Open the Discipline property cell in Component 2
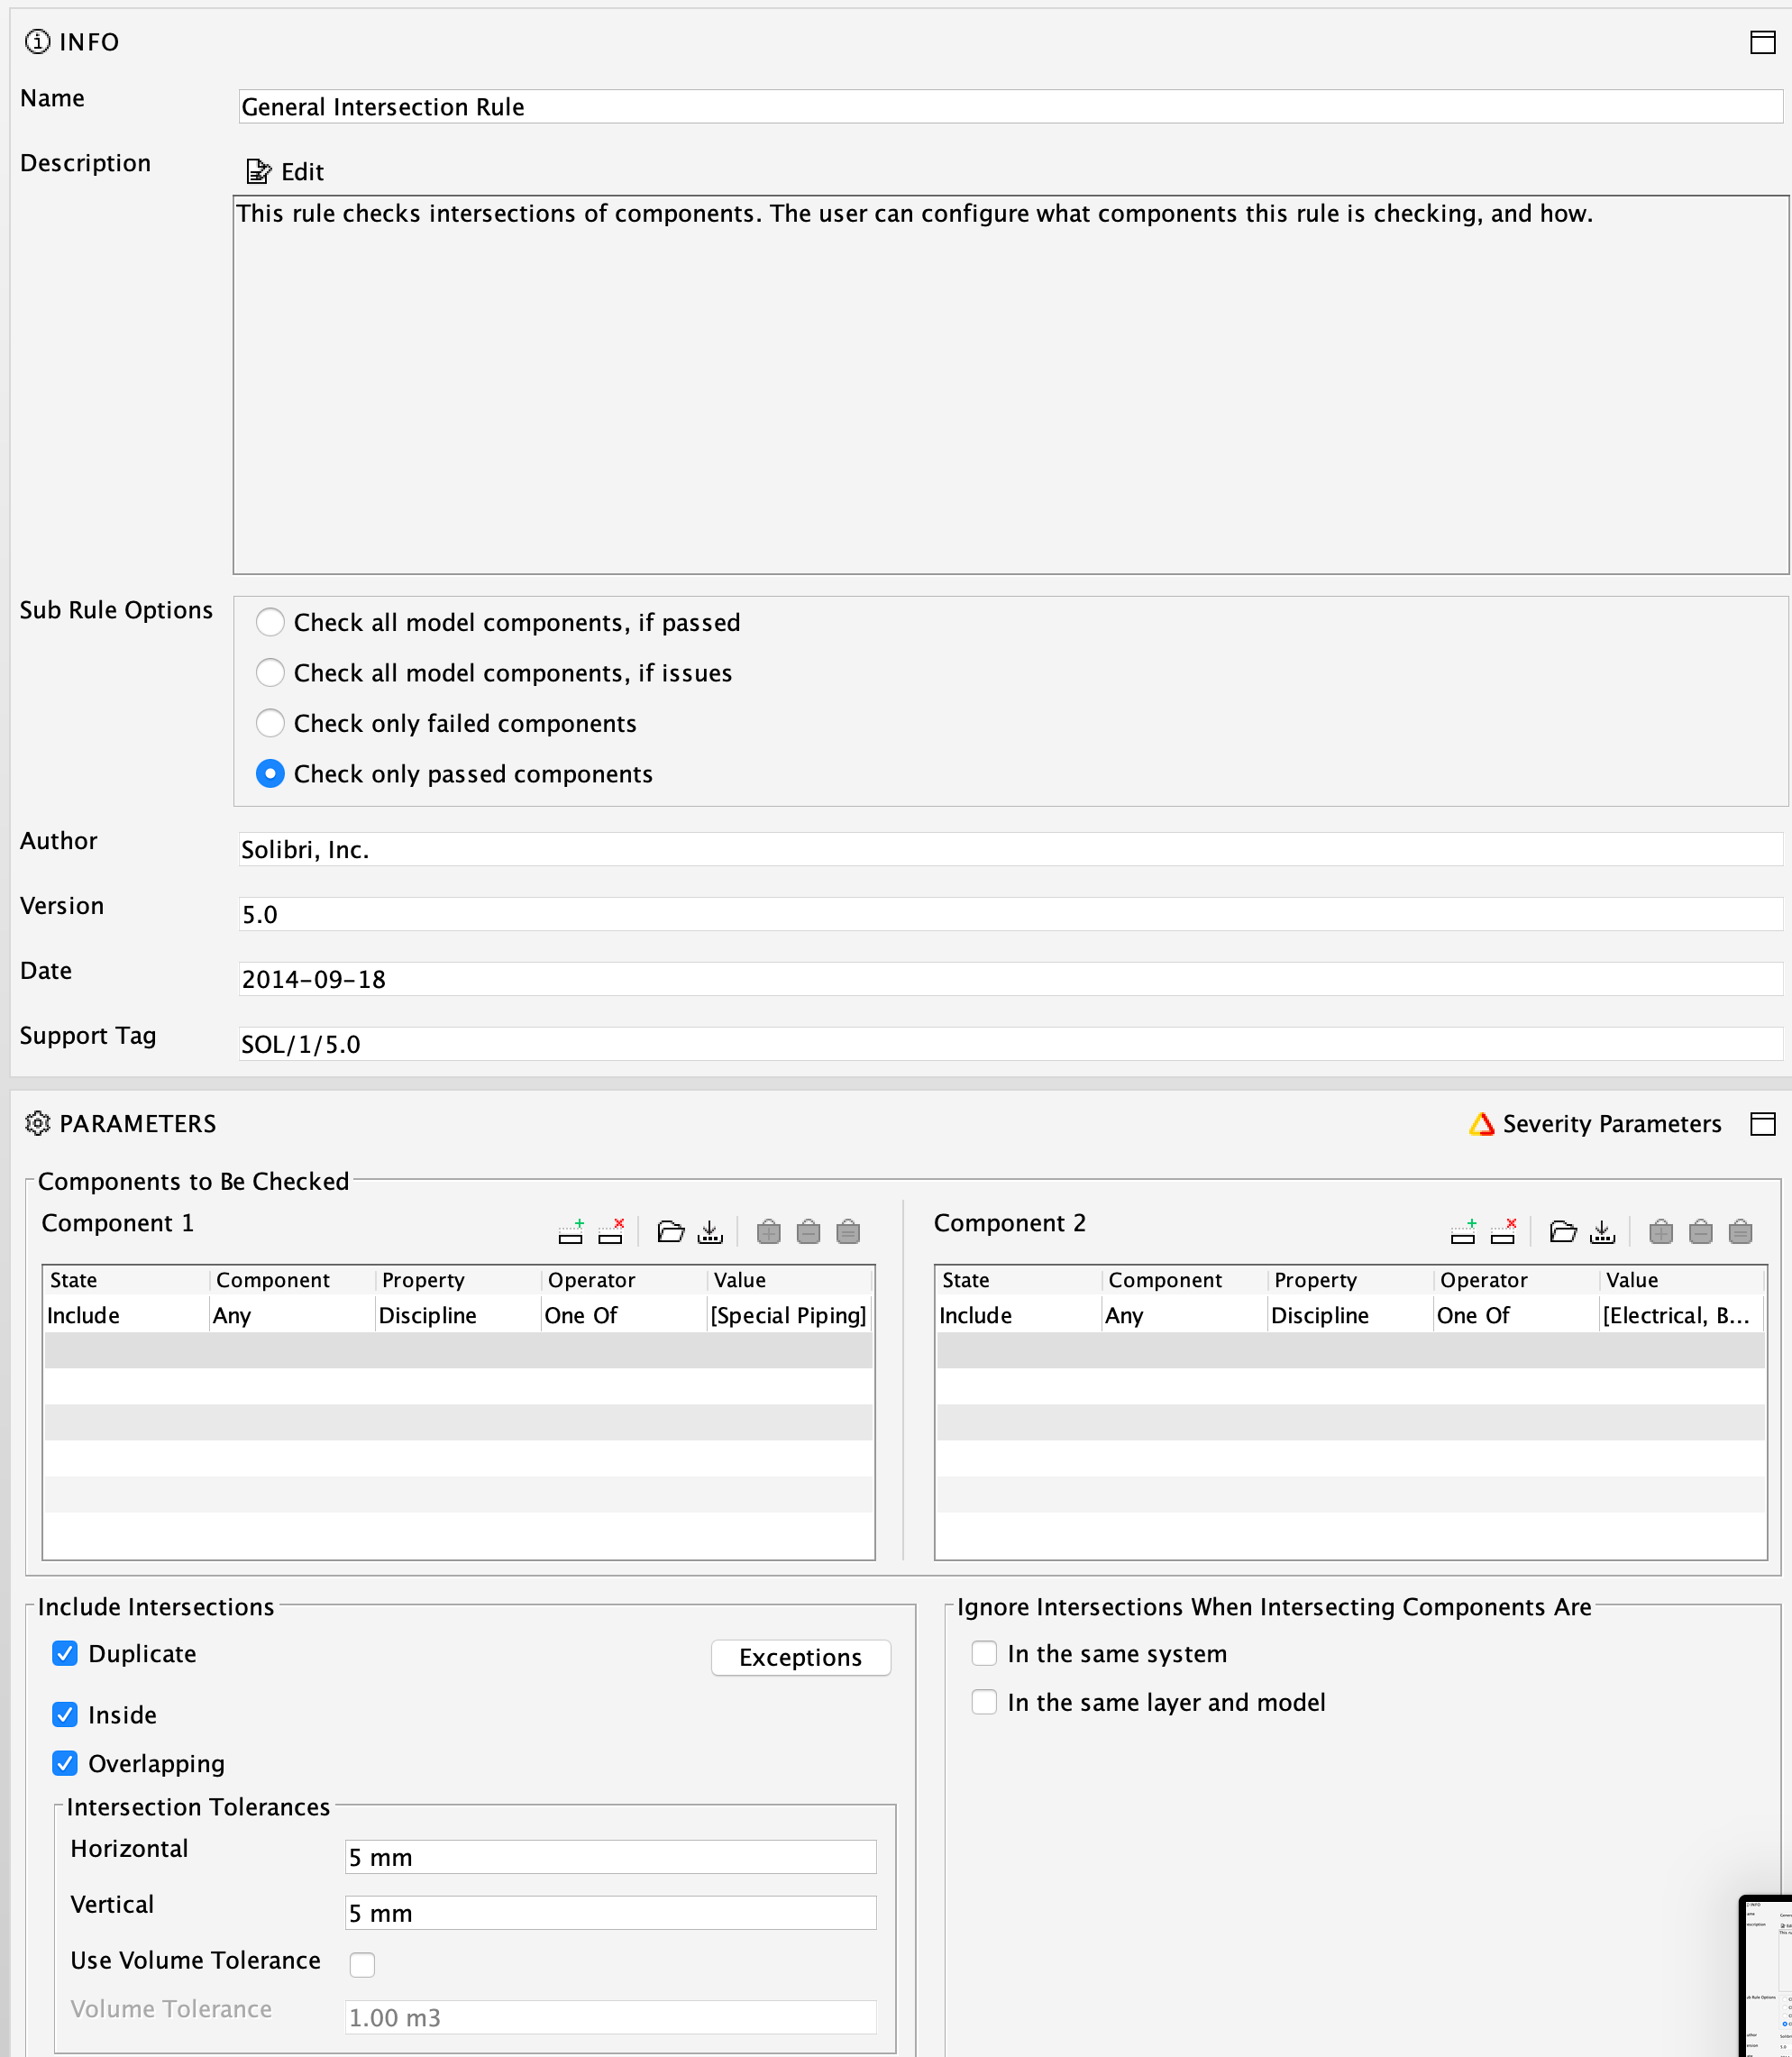This screenshot has width=1792, height=2057. coord(1350,1315)
